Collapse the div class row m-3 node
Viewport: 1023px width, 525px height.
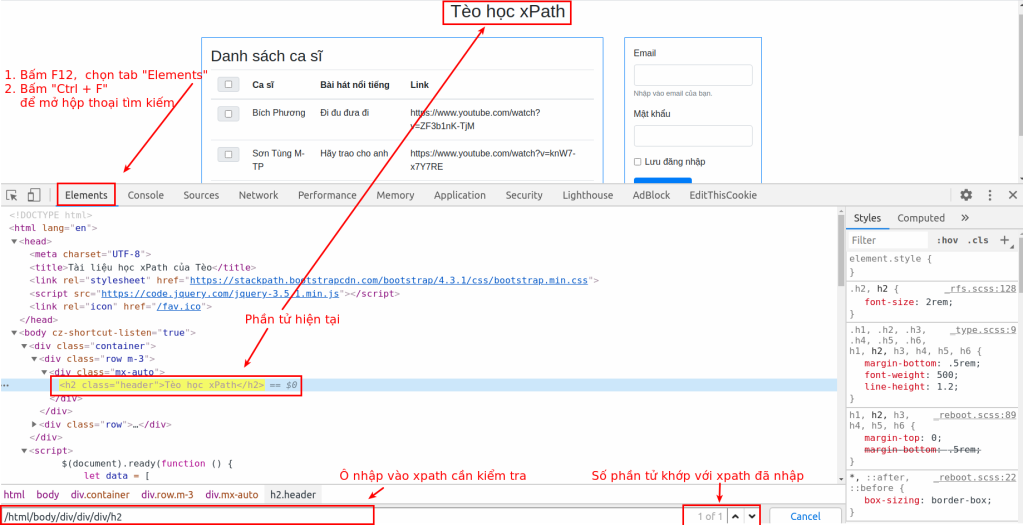[x=35, y=359]
